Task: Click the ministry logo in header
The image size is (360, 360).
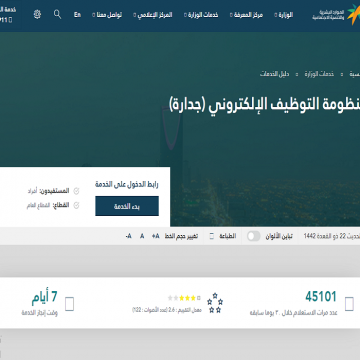Action: pyautogui.click(x=336, y=14)
